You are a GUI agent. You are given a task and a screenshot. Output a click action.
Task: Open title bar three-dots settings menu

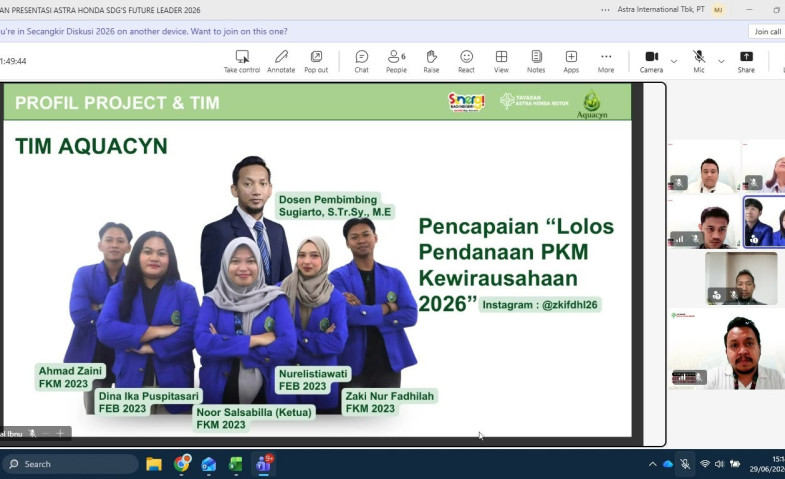click(605, 10)
